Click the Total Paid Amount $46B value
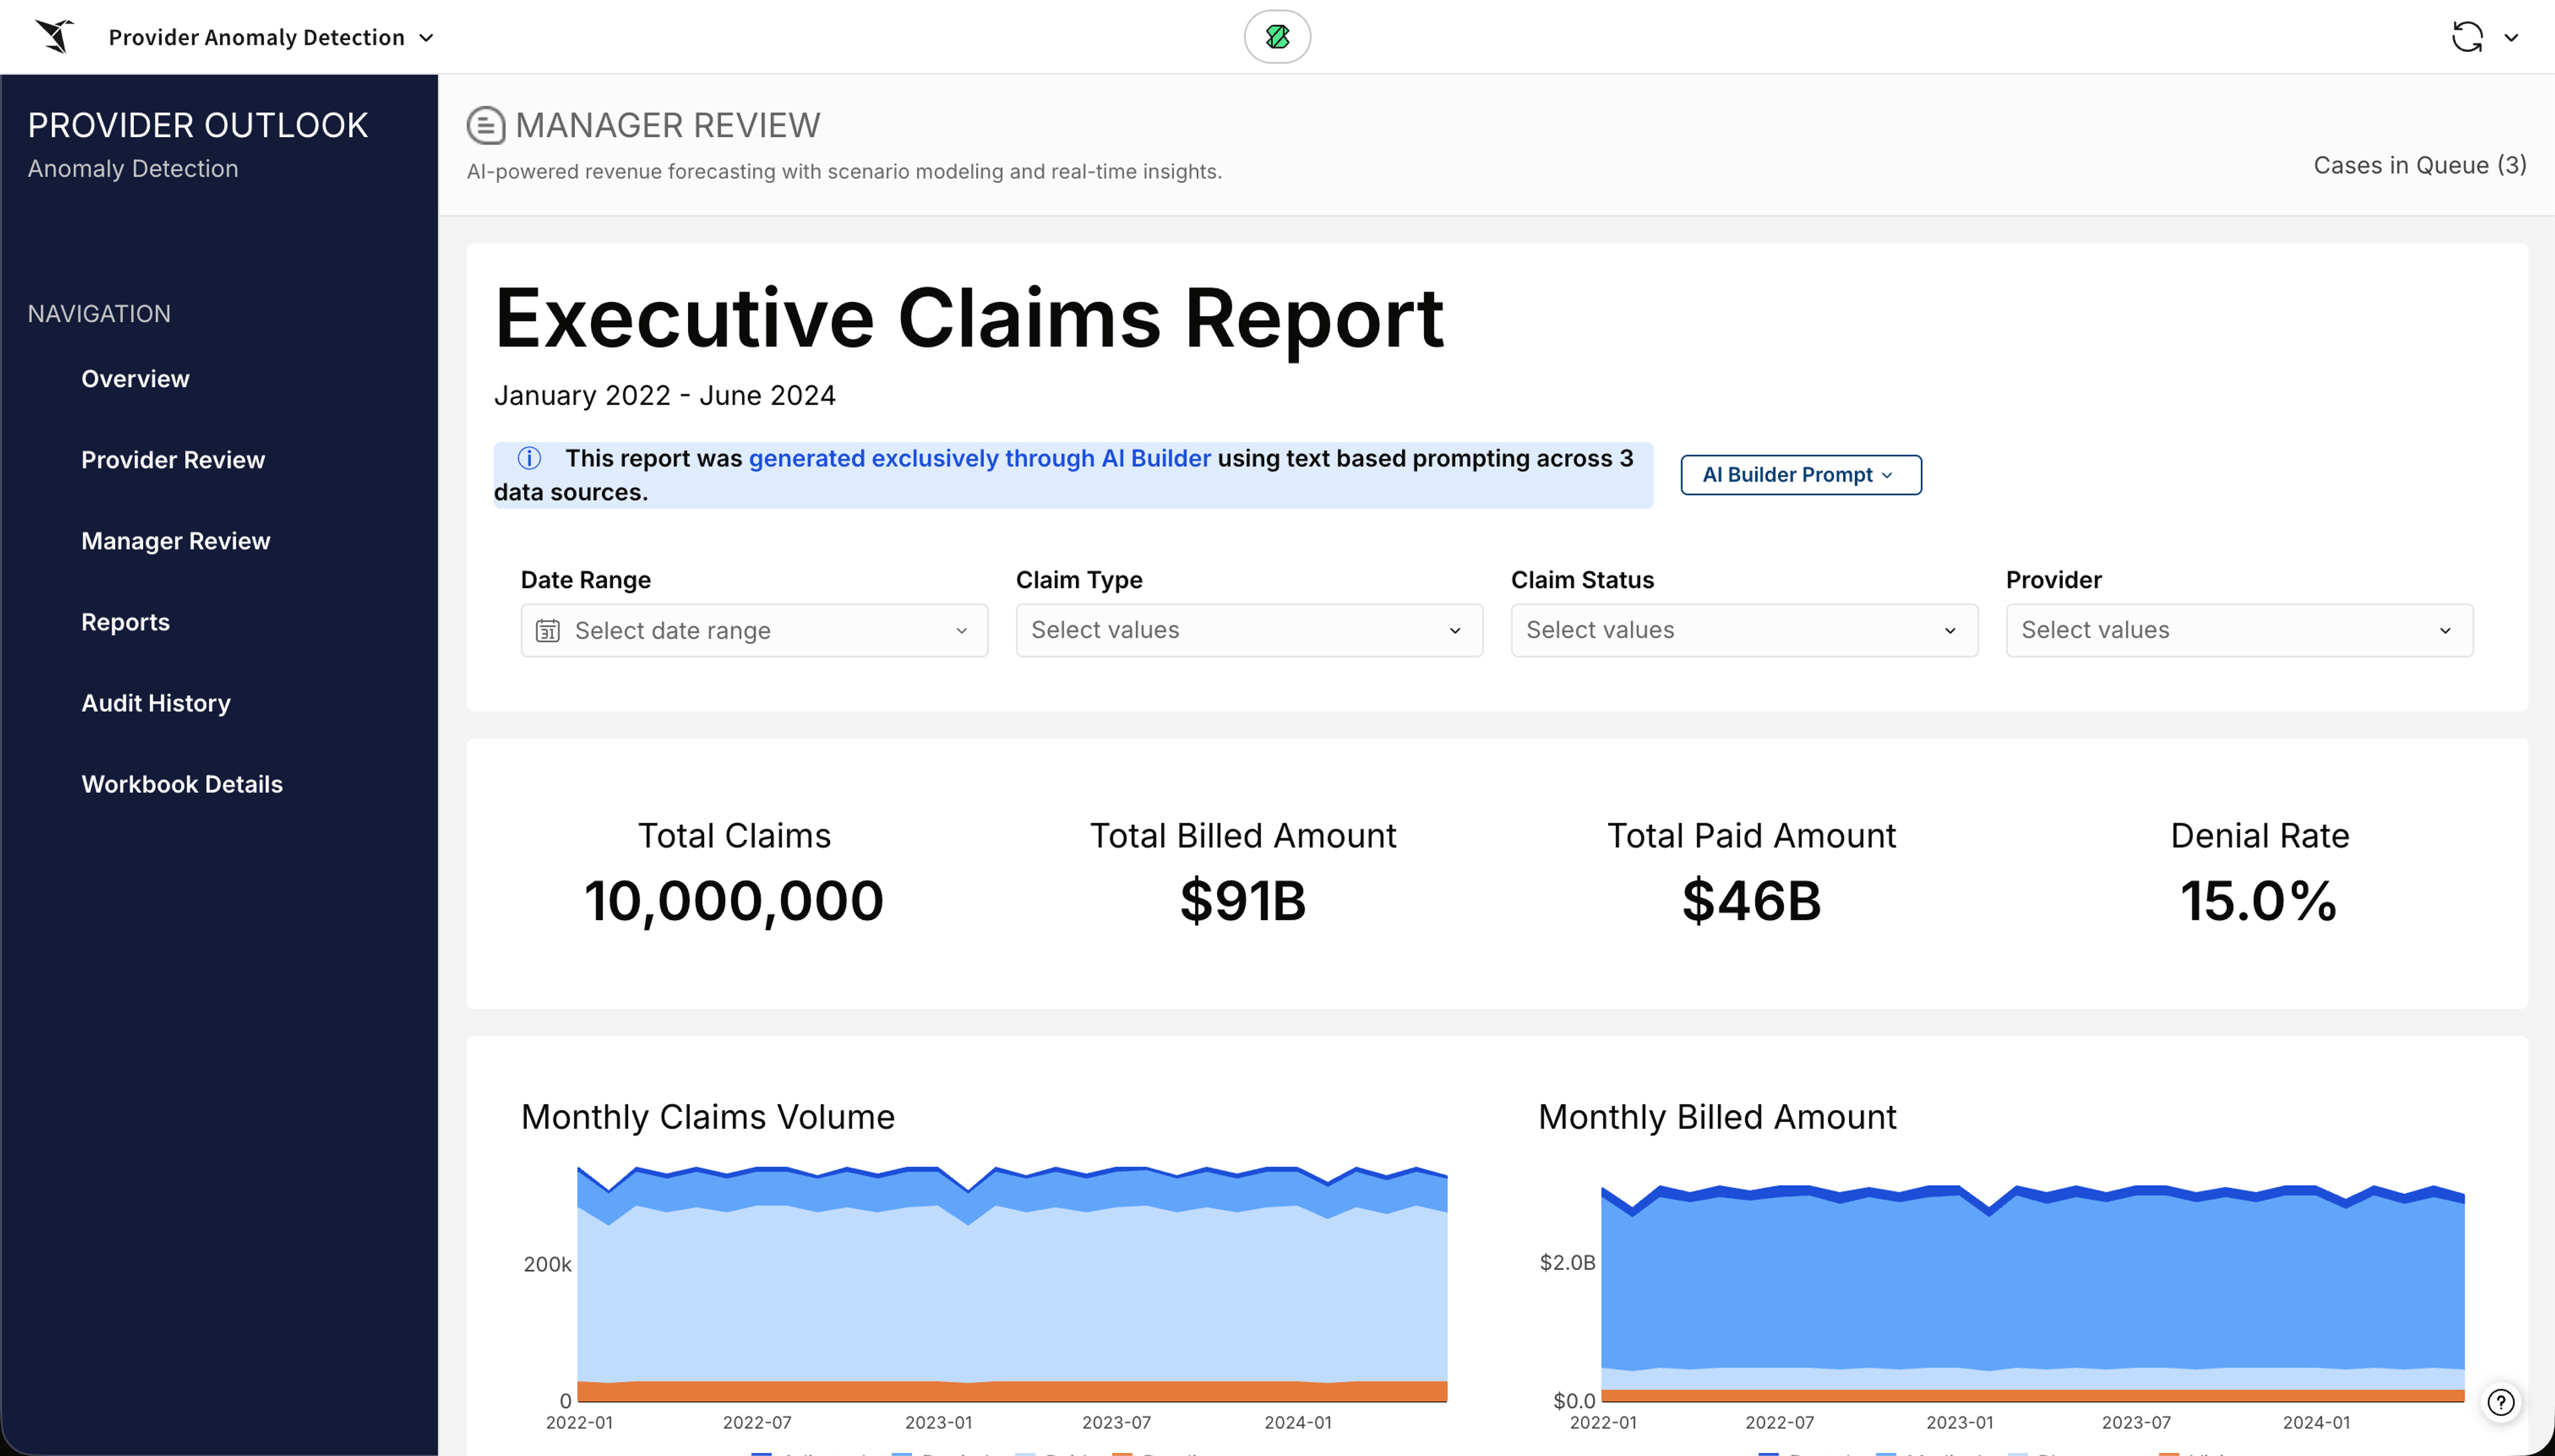 1752,901
